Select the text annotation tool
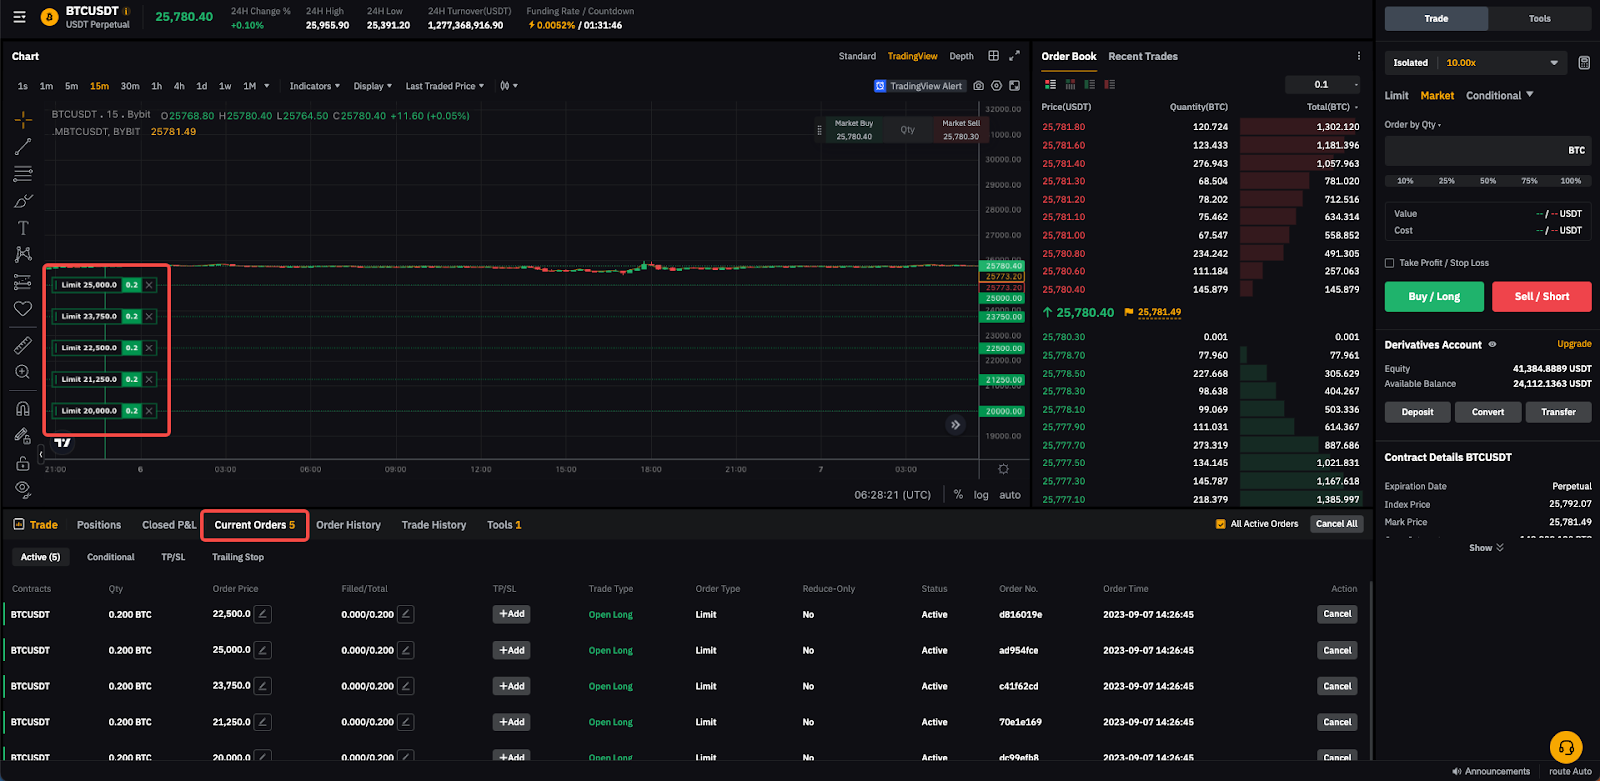 point(23,228)
